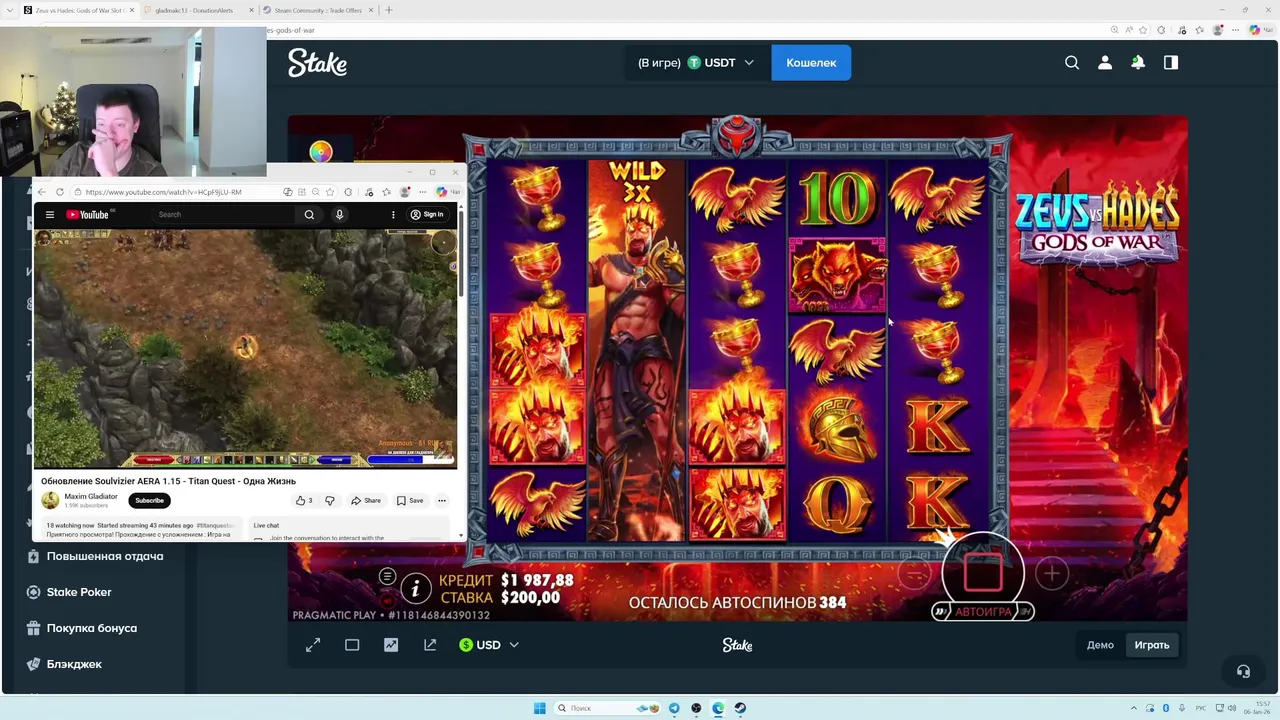Open live statistics chart icon

click(391, 645)
